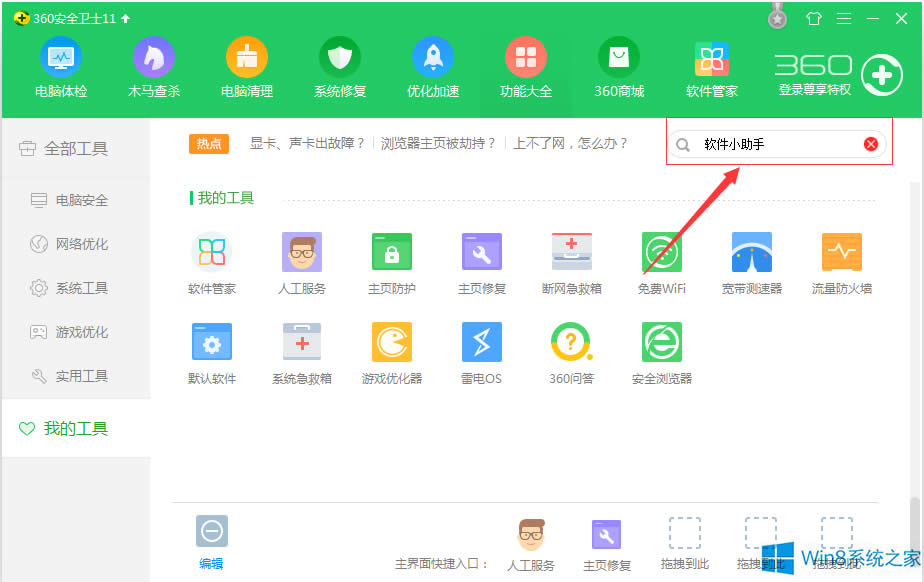Launch 系统急救箱 tool
Image resolution: width=924 pixels, height=582 pixels.
(x=302, y=353)
